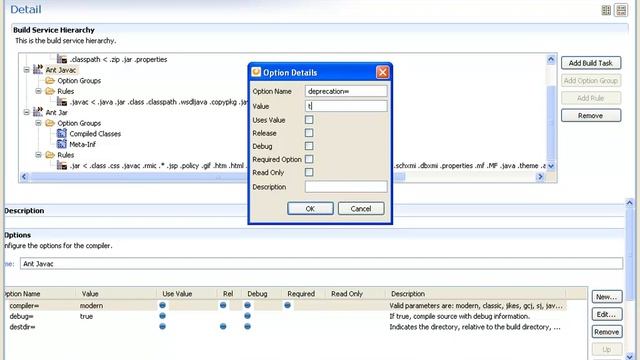The image size is (640, 360).
Task: Confirm the dialog with OK
Action: [310, 209]
